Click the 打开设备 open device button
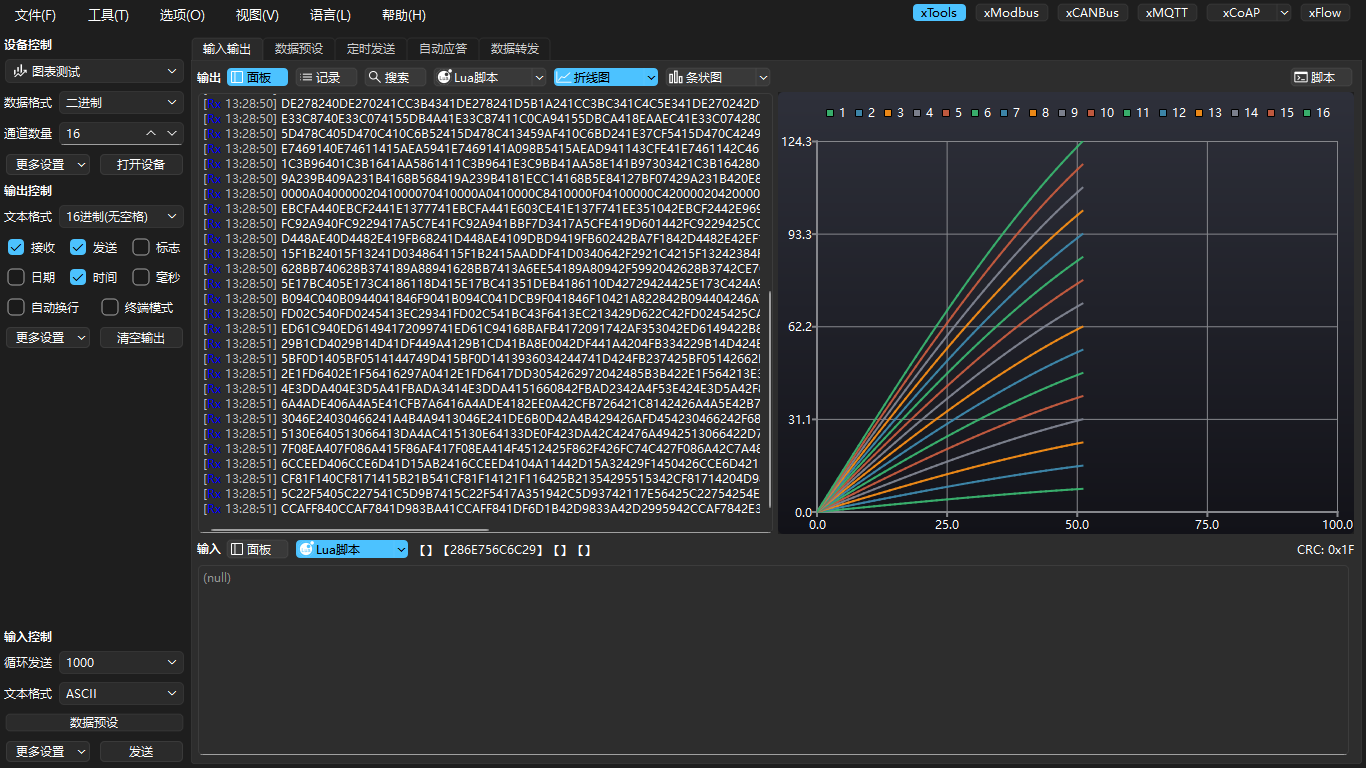This screenshot has width=1366, height=768. pyautogui.click(x=141, y=164)
